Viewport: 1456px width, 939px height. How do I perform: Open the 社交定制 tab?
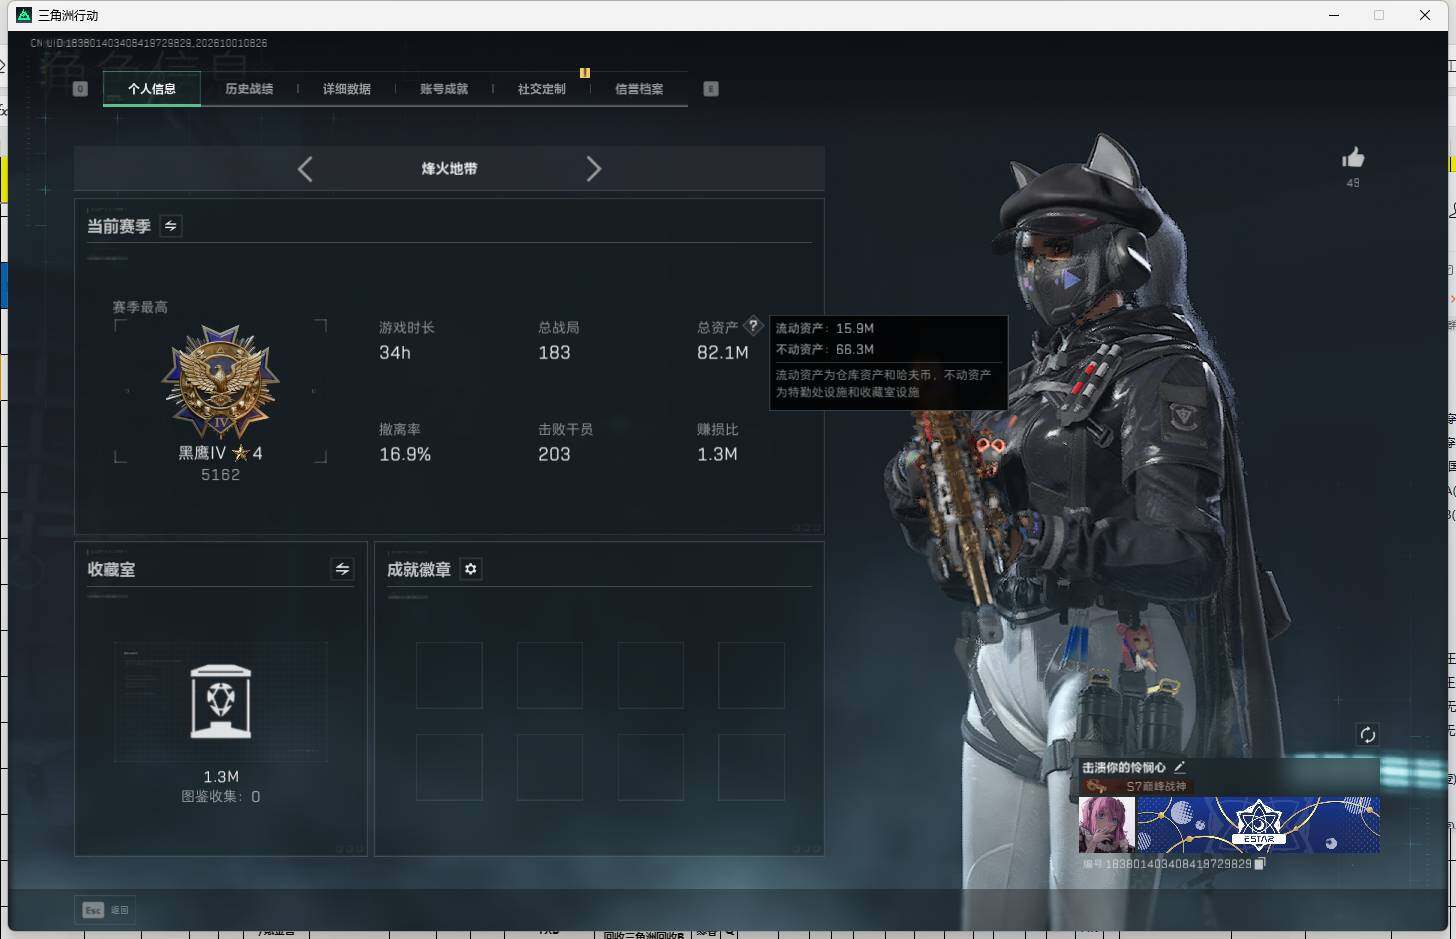click(x=542, y=89)
